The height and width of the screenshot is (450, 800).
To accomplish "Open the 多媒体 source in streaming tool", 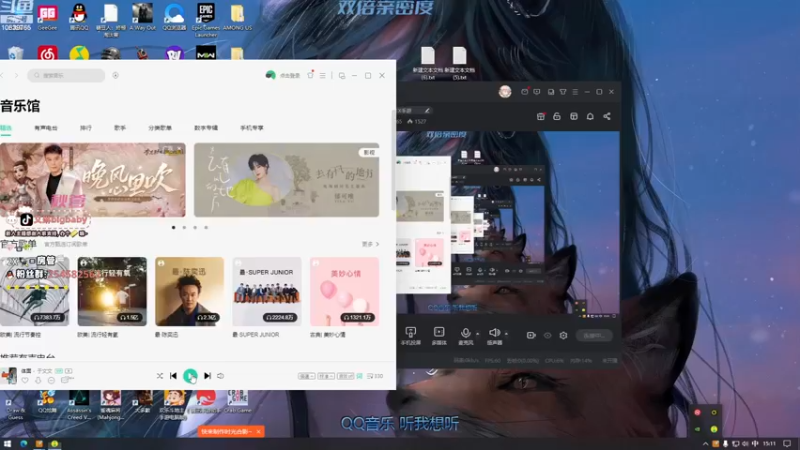I will pyautogui.click(x=439, y=336).
